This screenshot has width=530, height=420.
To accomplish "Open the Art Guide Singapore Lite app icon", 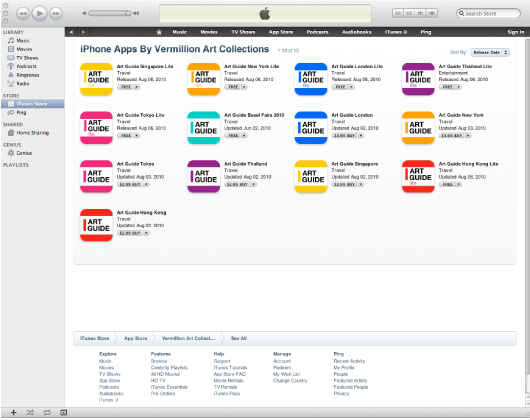I will [96, 79].
